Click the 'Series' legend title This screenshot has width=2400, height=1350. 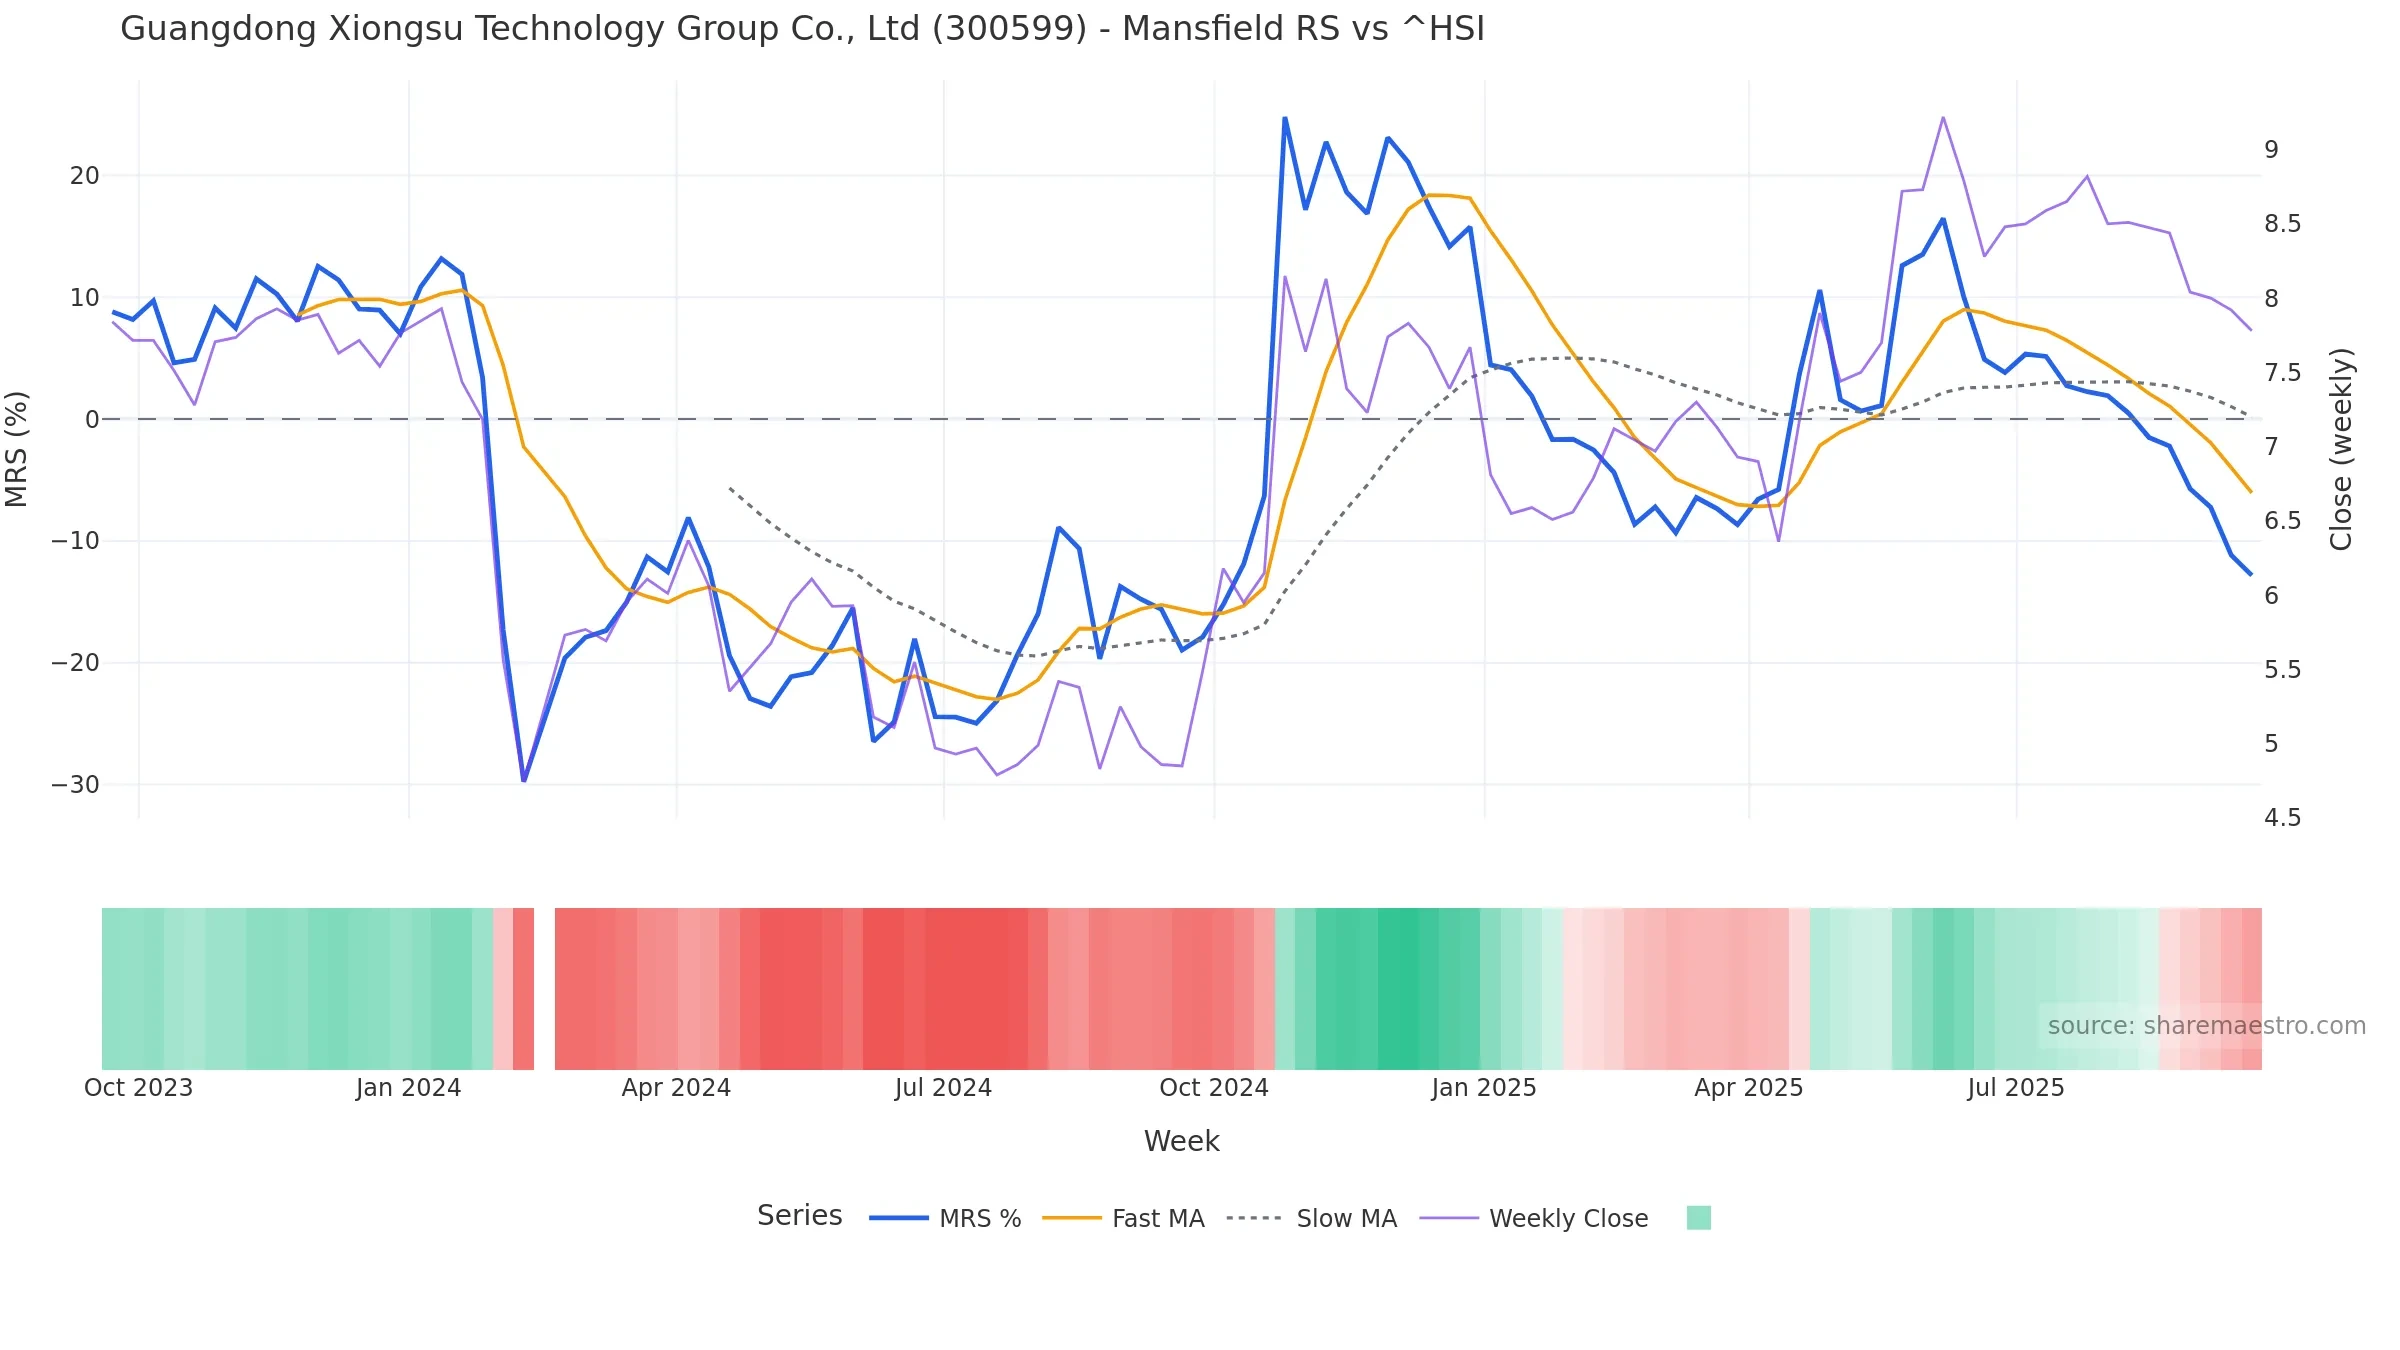click(x=799, y=1216)
